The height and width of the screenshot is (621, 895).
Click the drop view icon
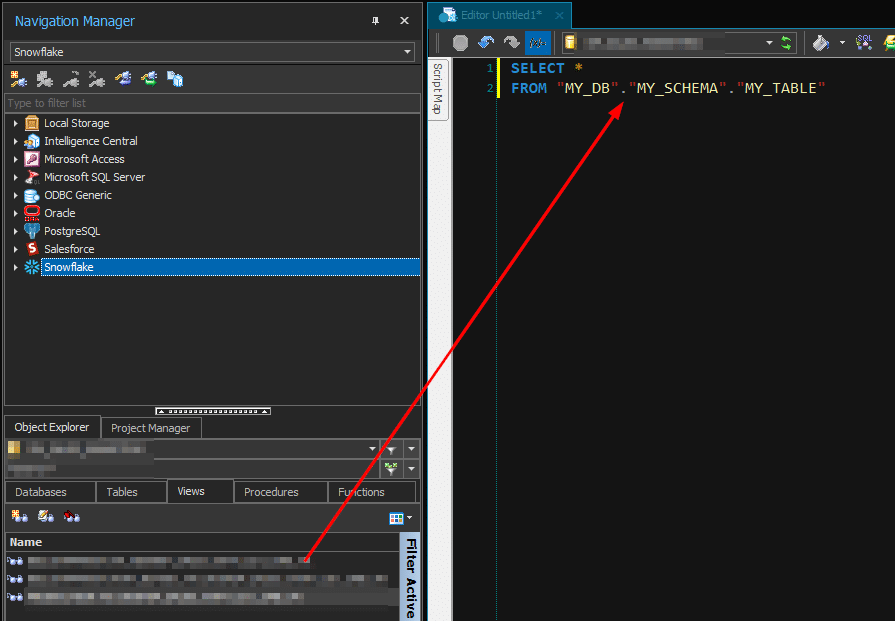click(71, 517)
